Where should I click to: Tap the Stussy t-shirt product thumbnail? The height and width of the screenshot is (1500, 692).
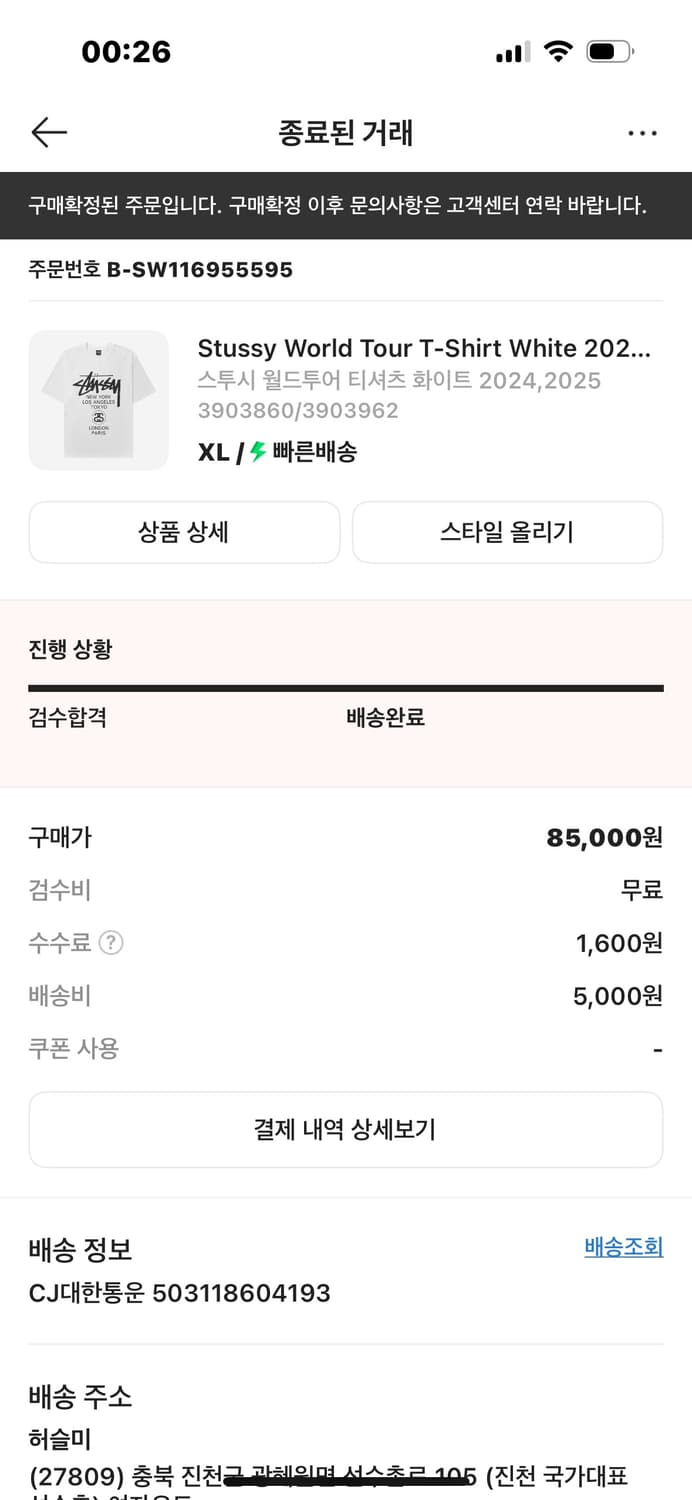click(x=97, y=398)
